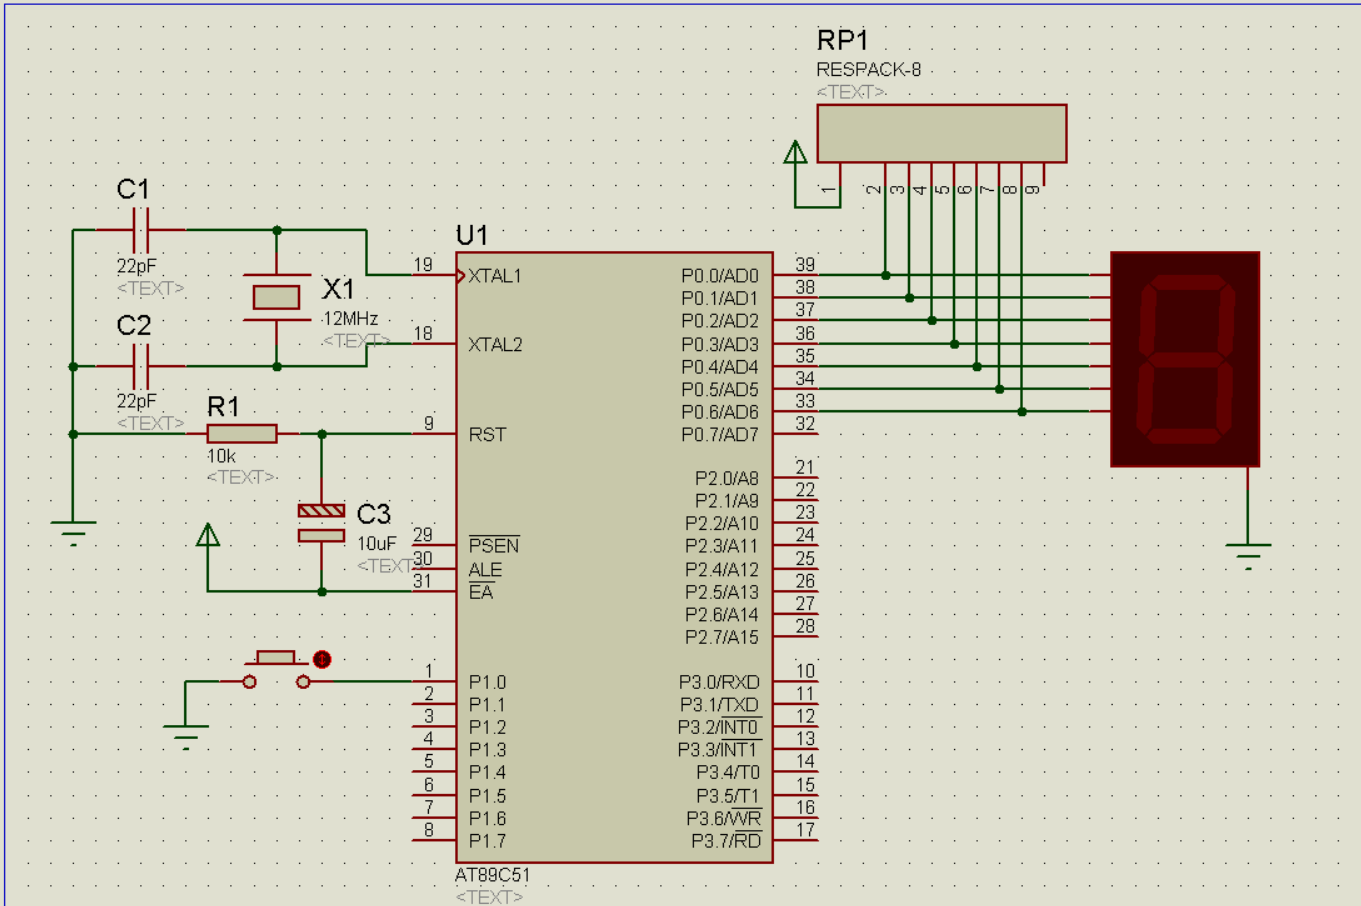Click the ALE pin label

point(485,570)
